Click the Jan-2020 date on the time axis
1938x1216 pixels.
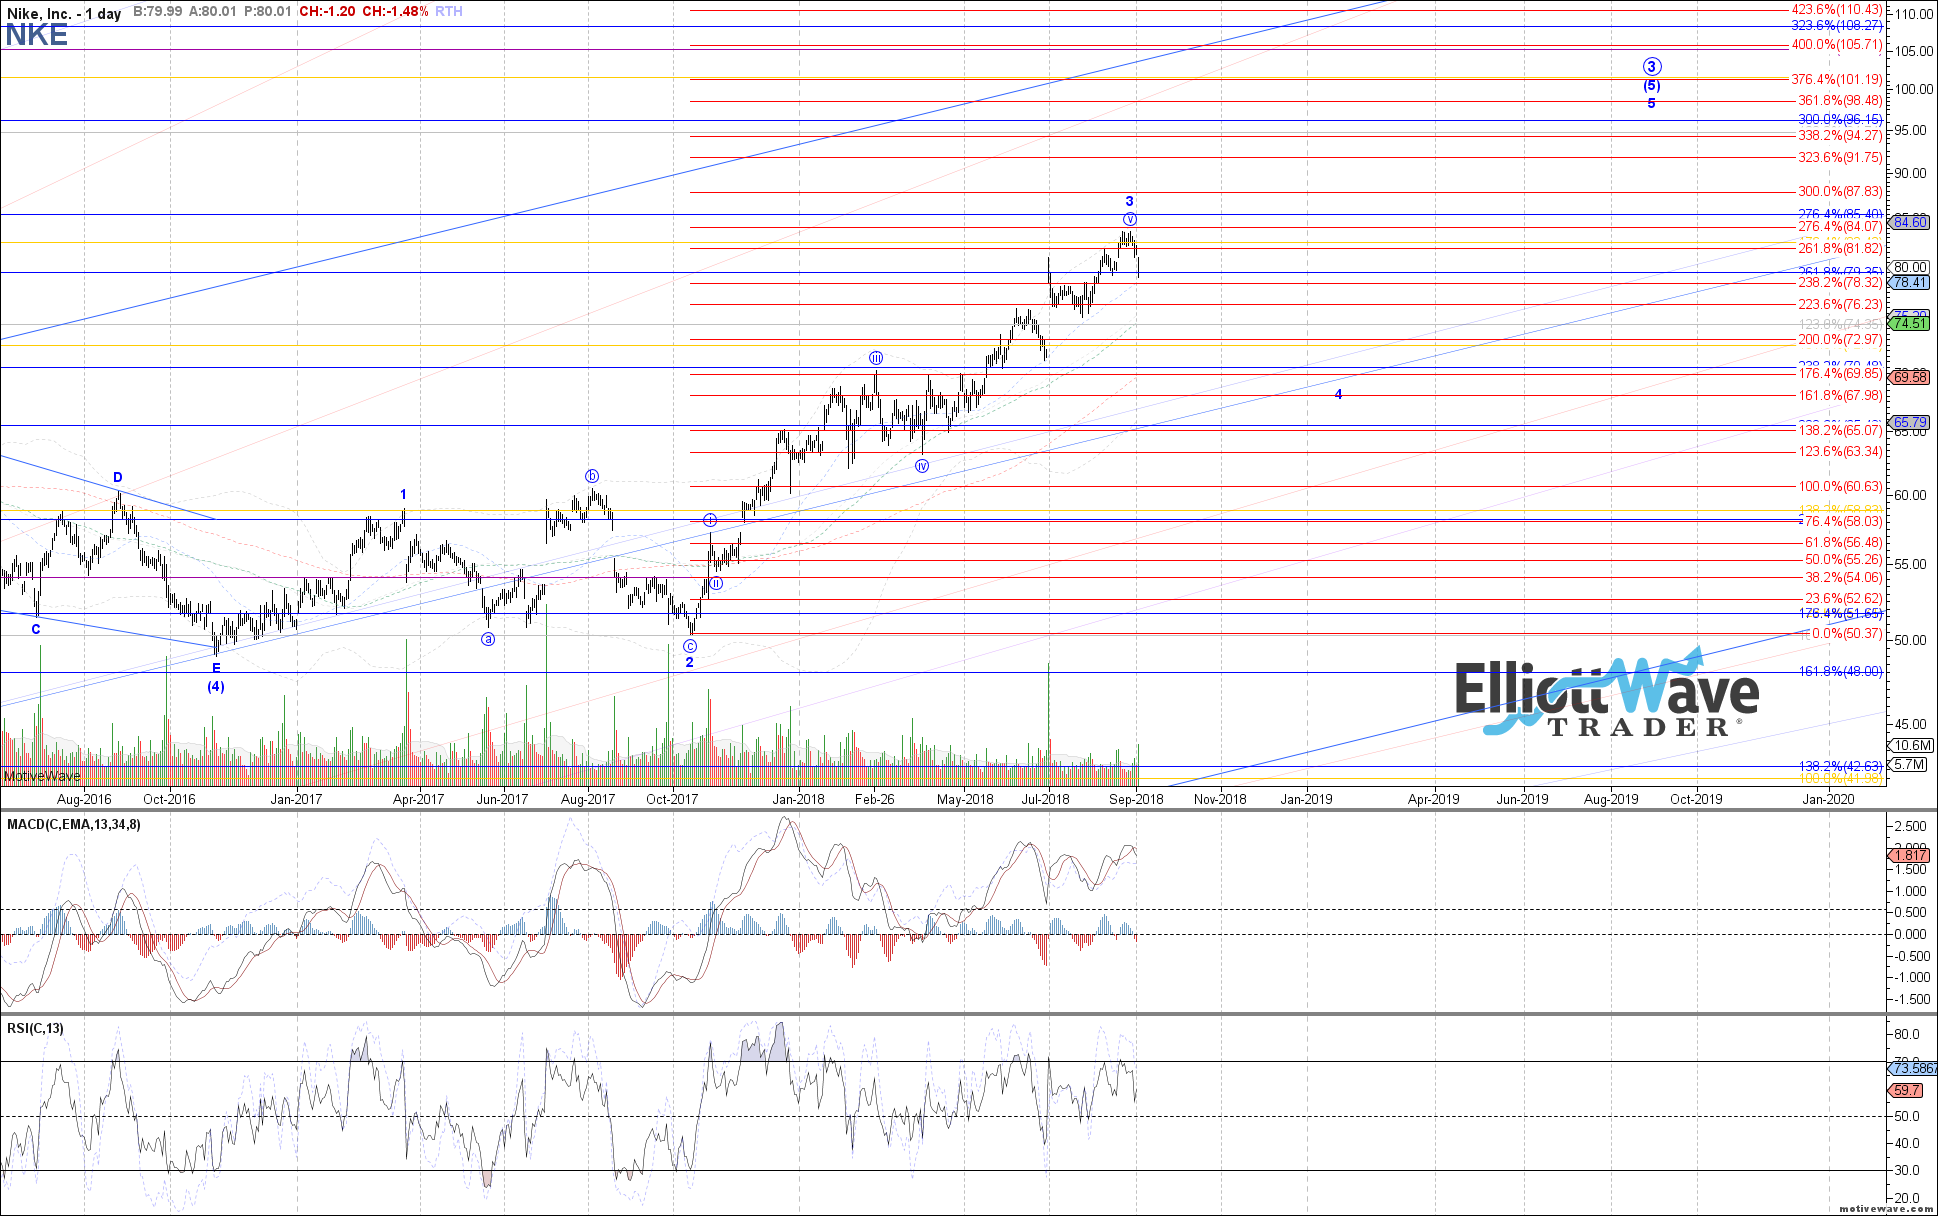[1829, 798]
